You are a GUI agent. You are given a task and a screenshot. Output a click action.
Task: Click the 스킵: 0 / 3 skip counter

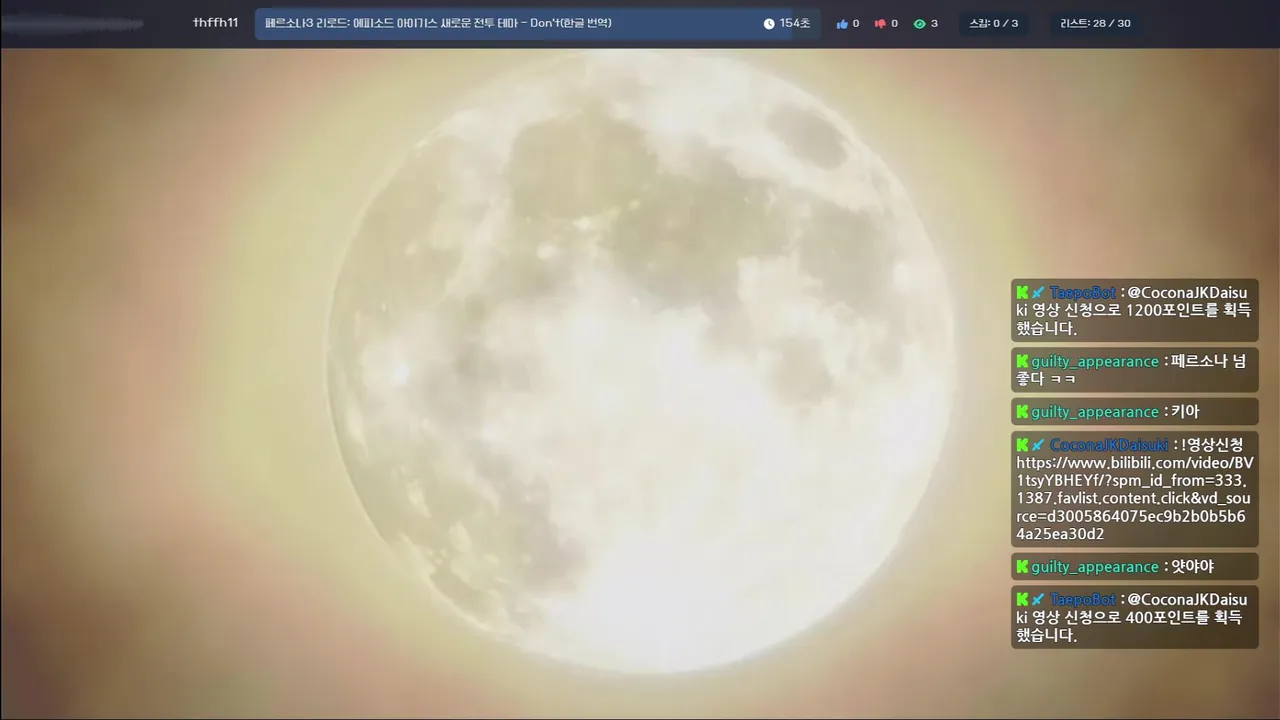(x=994, y=23)
